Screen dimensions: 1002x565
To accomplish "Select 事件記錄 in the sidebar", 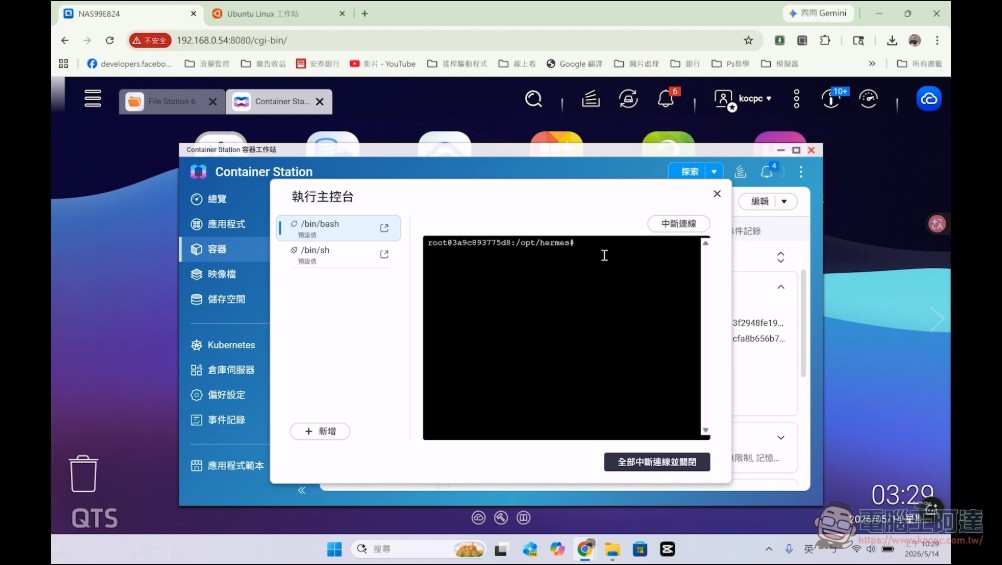I will click(x=224, y=420).
